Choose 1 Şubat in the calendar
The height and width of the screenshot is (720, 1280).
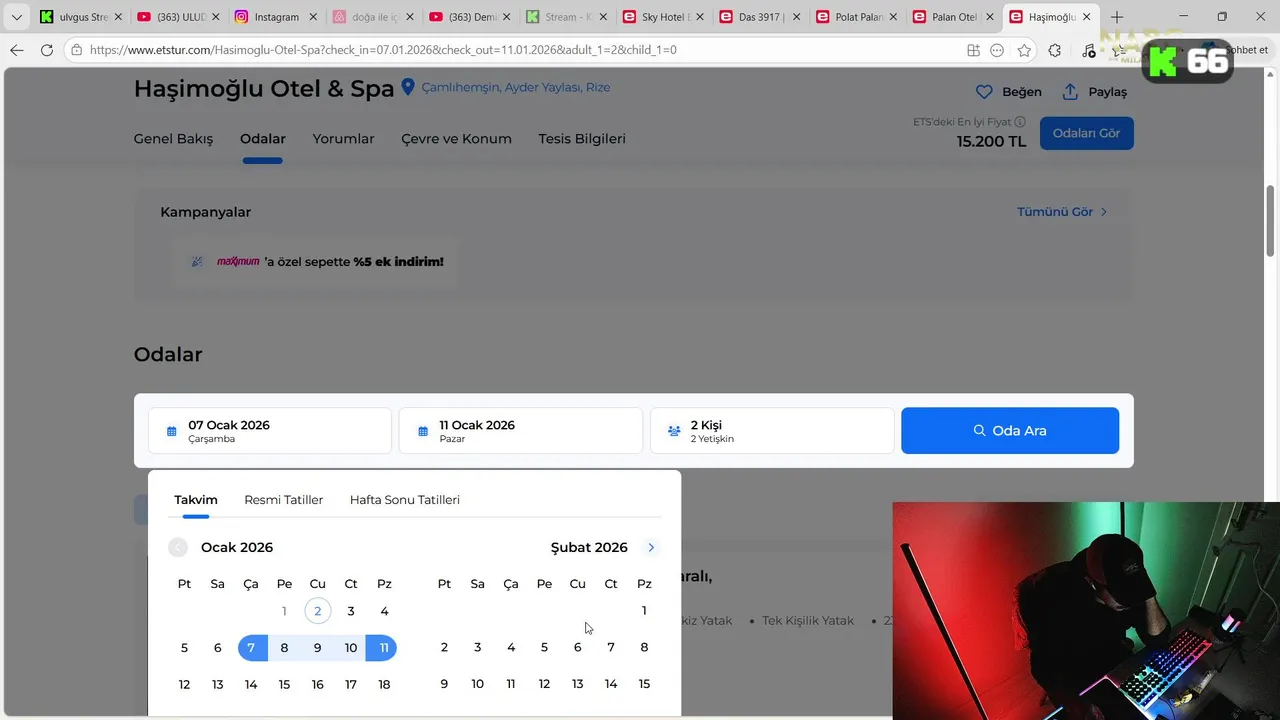[644, 611]
